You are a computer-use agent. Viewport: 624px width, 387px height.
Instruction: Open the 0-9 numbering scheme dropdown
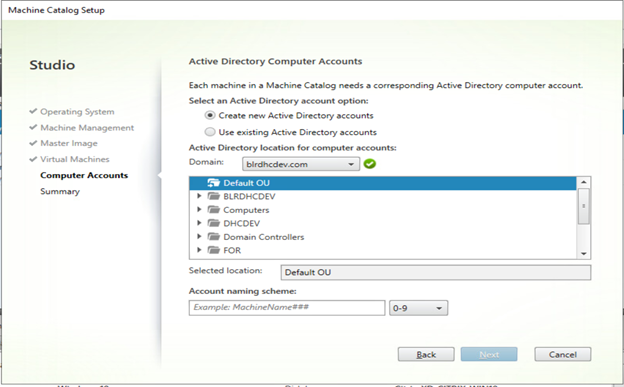pyautogui.click(x=418, y=308)
